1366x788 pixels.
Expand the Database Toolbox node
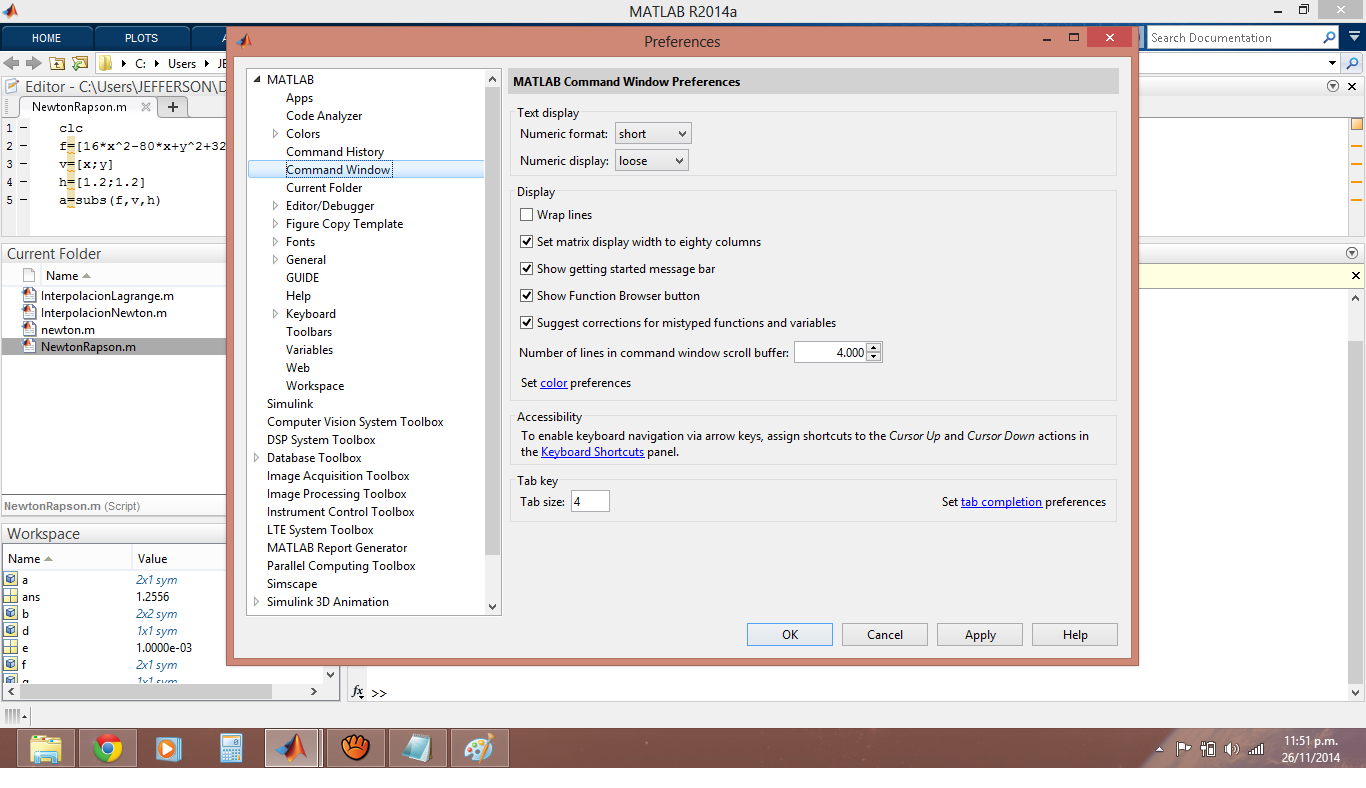(x=257, y=458)
